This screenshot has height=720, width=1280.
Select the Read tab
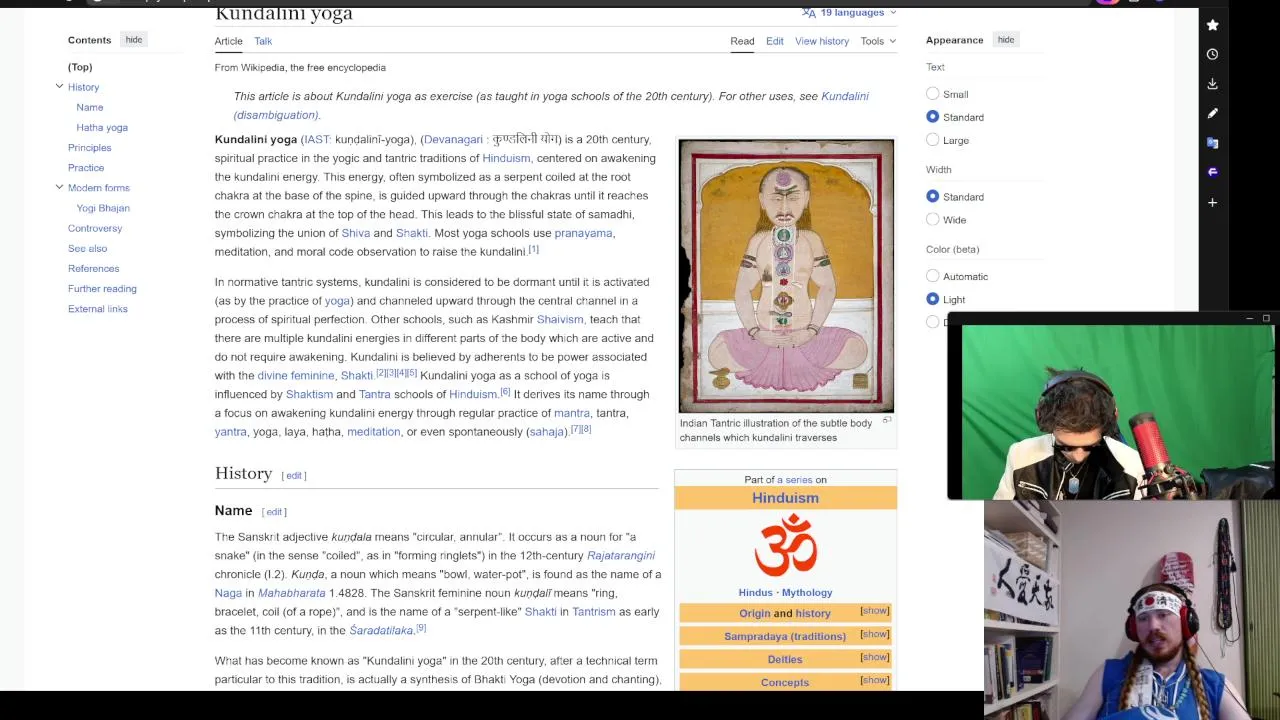point(742,41)
